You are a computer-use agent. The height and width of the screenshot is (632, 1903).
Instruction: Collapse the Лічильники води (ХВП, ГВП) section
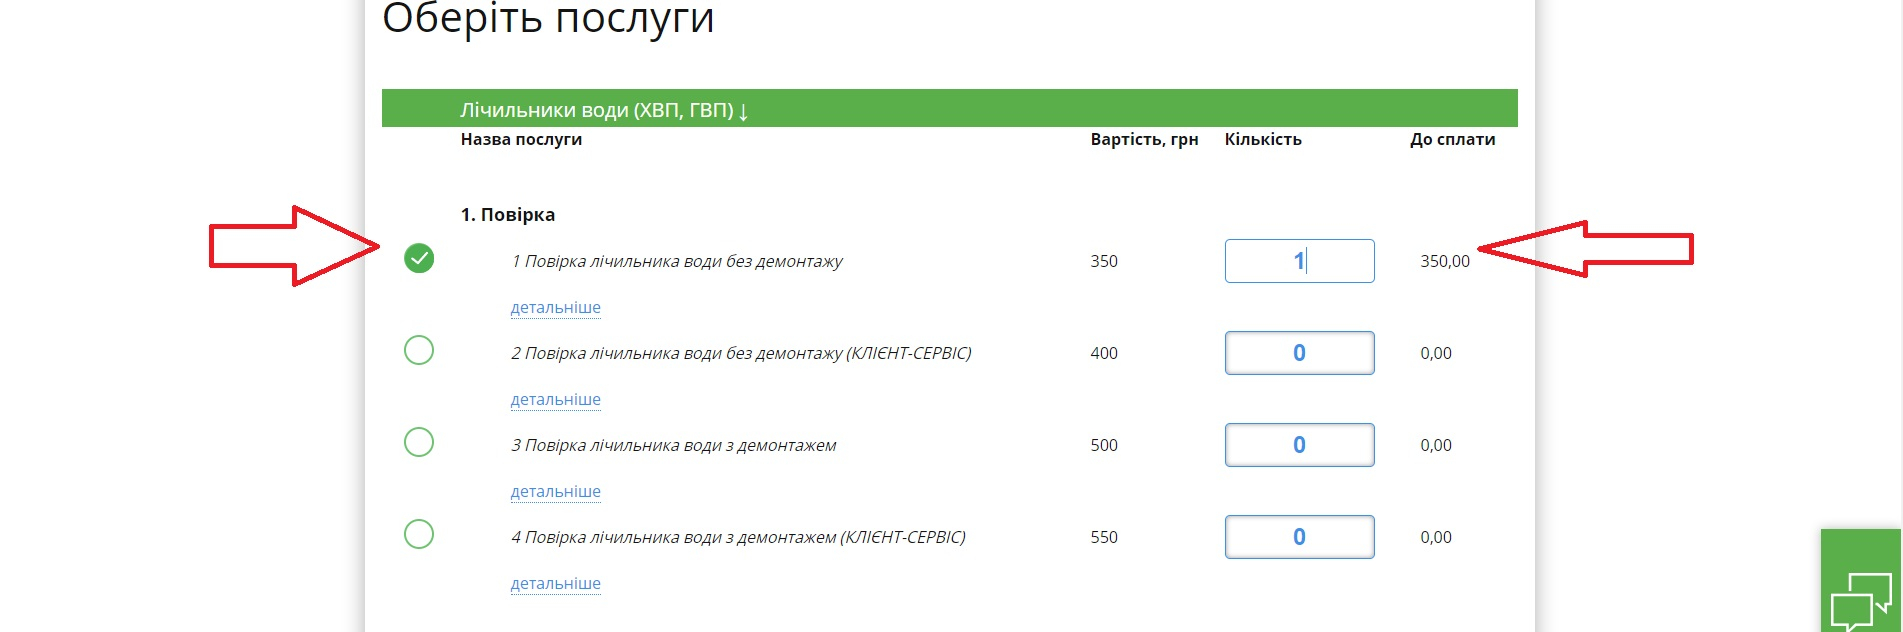pyautogui.click(x=604, y=110)
